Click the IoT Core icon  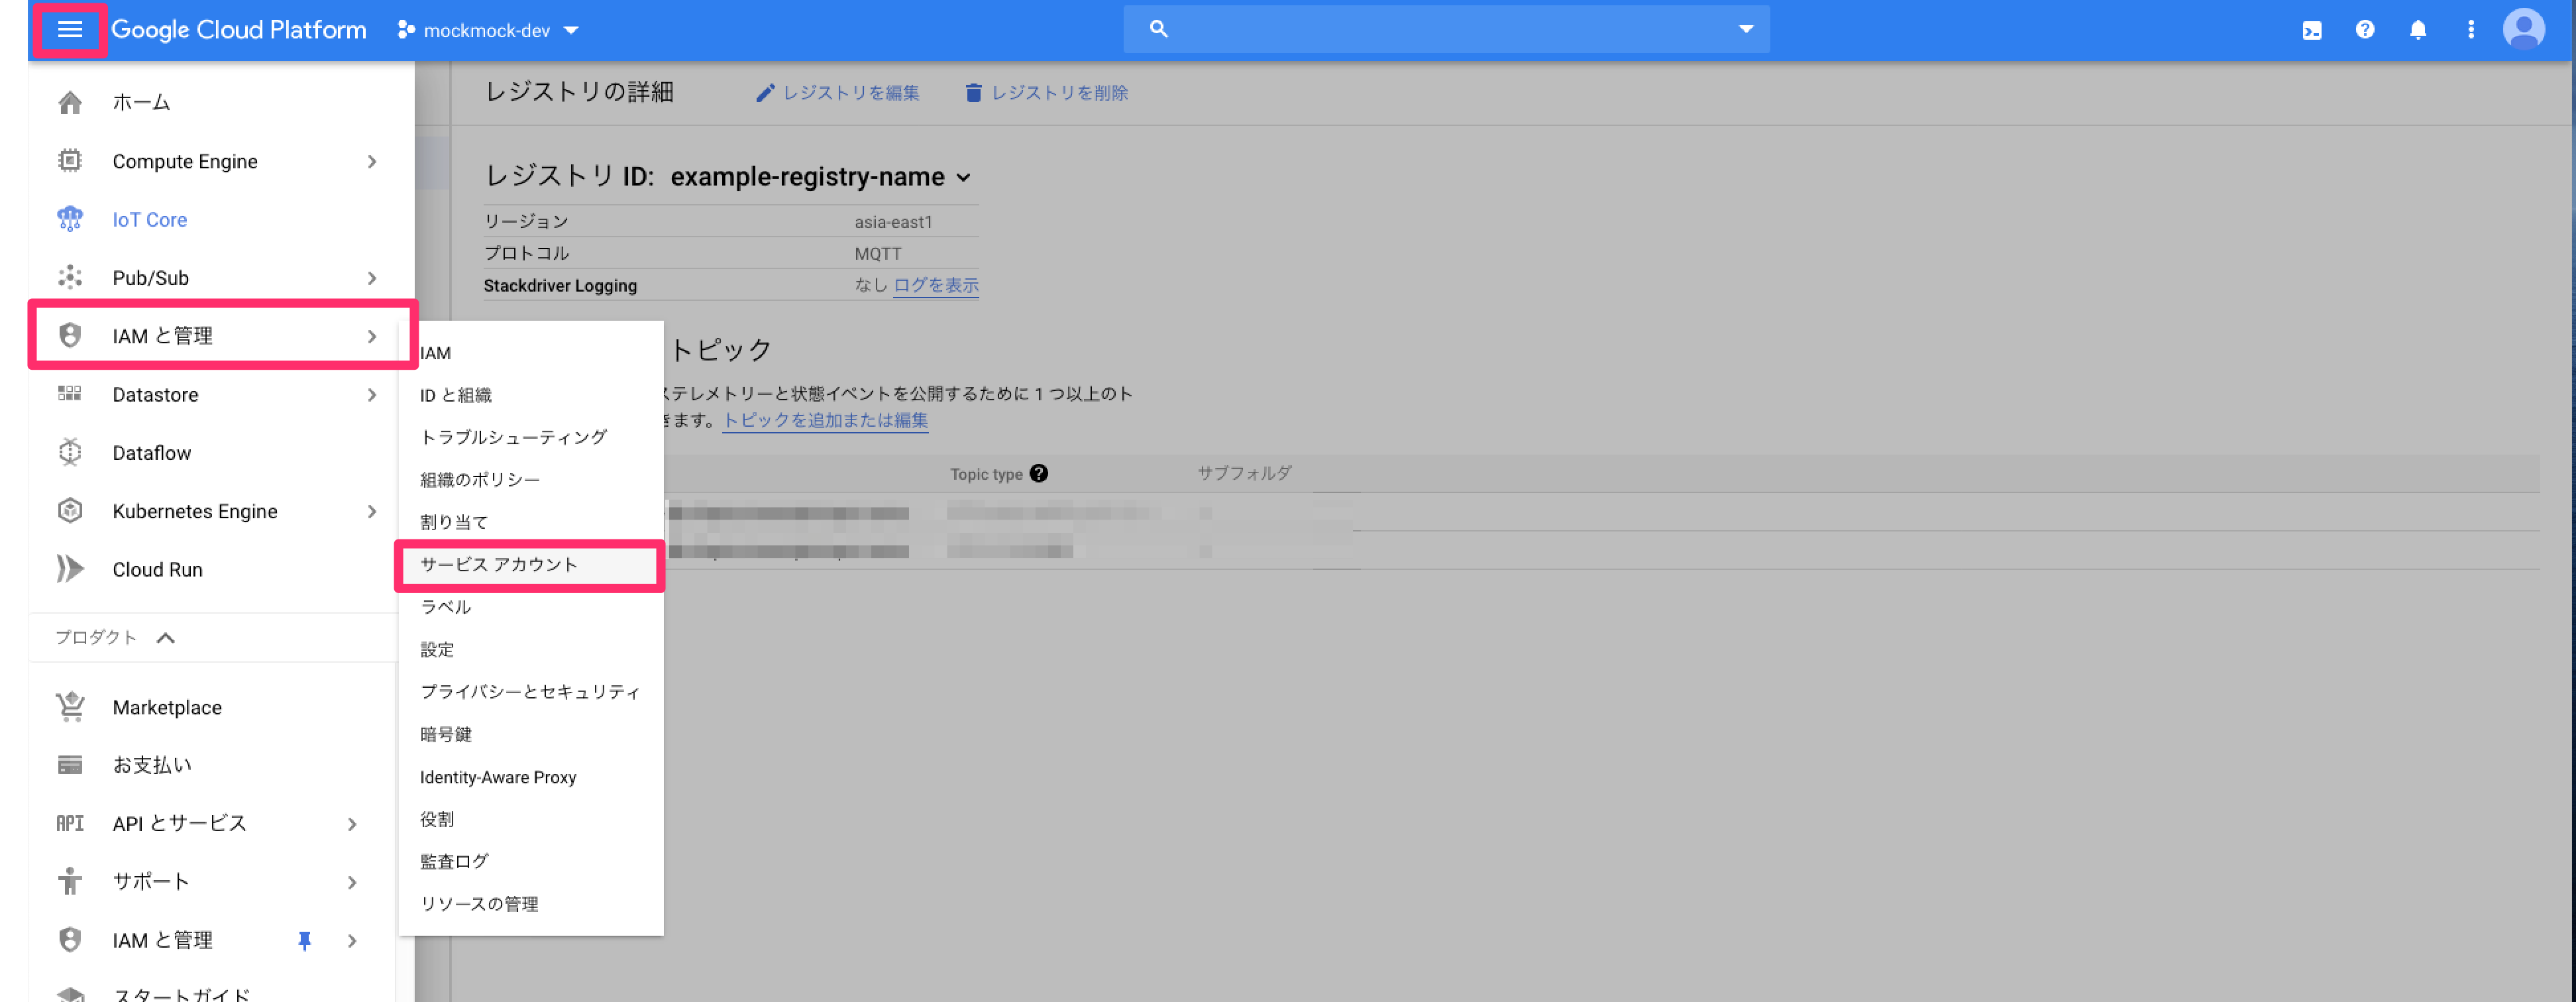(x=70, y=219)
